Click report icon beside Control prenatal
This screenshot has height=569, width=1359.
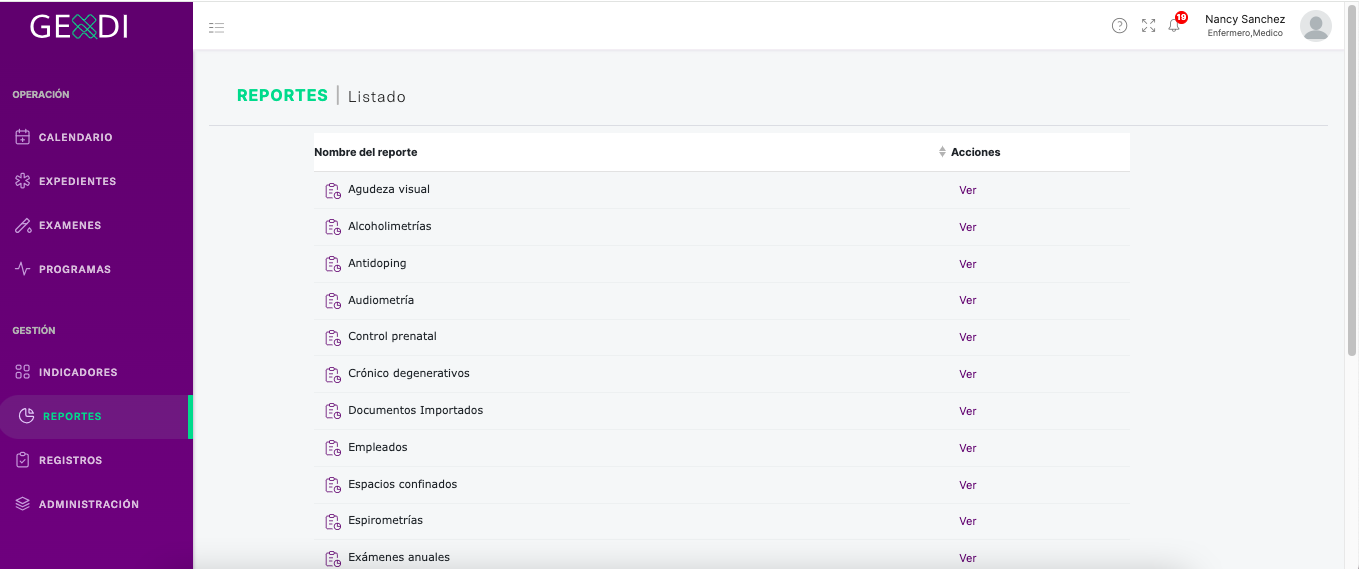click(x=333, y=338)
